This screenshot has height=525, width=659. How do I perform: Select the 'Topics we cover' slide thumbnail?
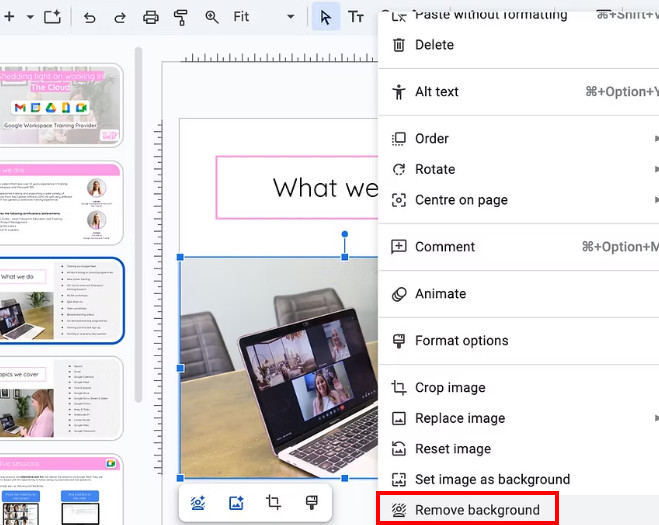pos(61,398)
